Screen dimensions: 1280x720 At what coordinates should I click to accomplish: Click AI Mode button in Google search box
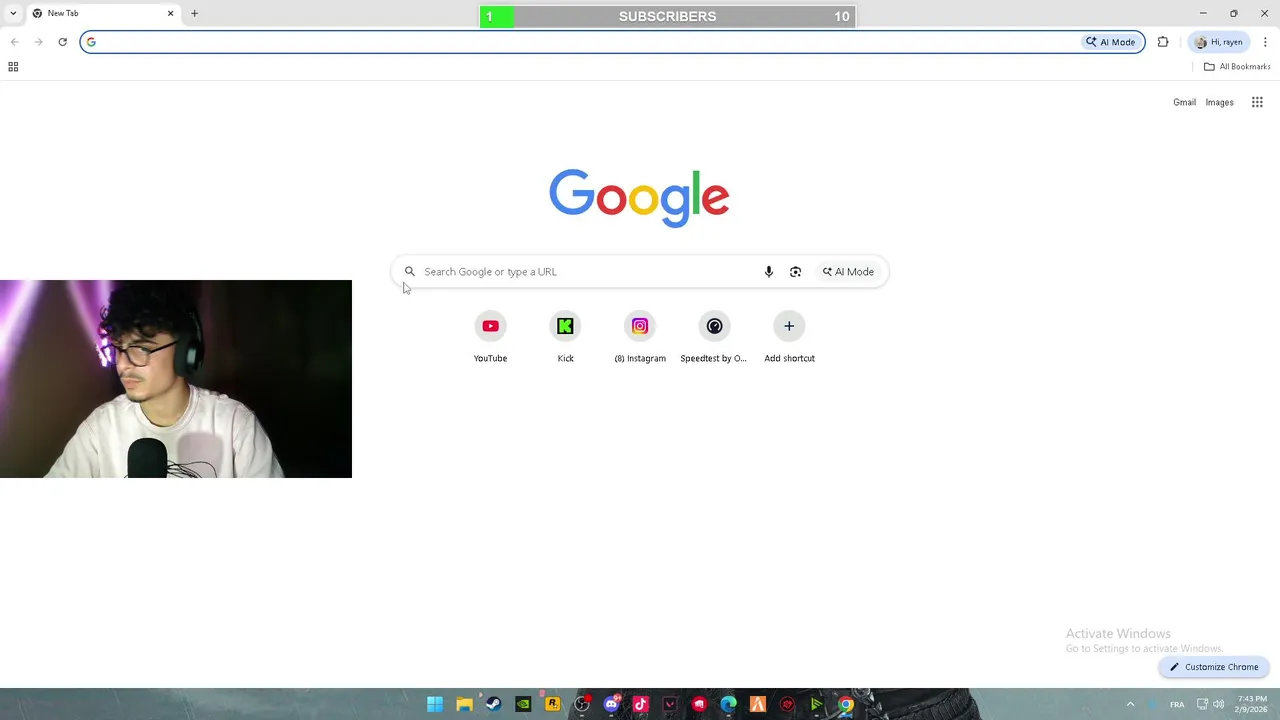(848, 272)
